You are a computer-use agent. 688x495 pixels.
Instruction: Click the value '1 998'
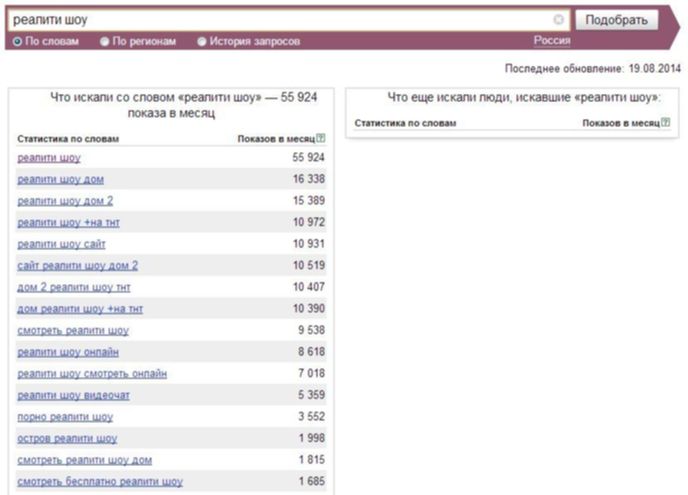click(312, 438)
